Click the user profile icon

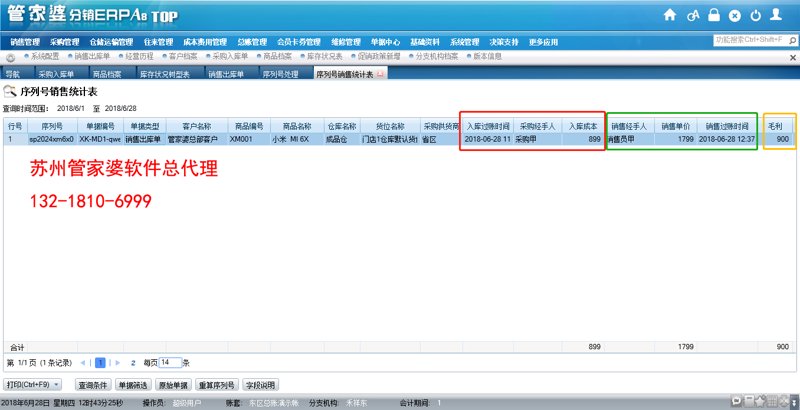(776, 14)
